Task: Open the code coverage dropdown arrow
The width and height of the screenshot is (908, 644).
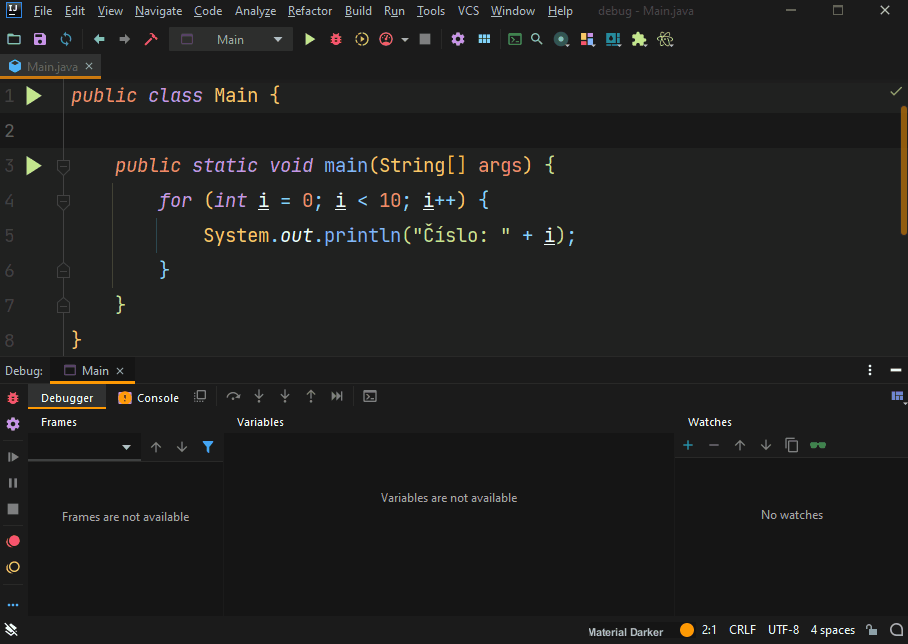Action: point(404,39)
